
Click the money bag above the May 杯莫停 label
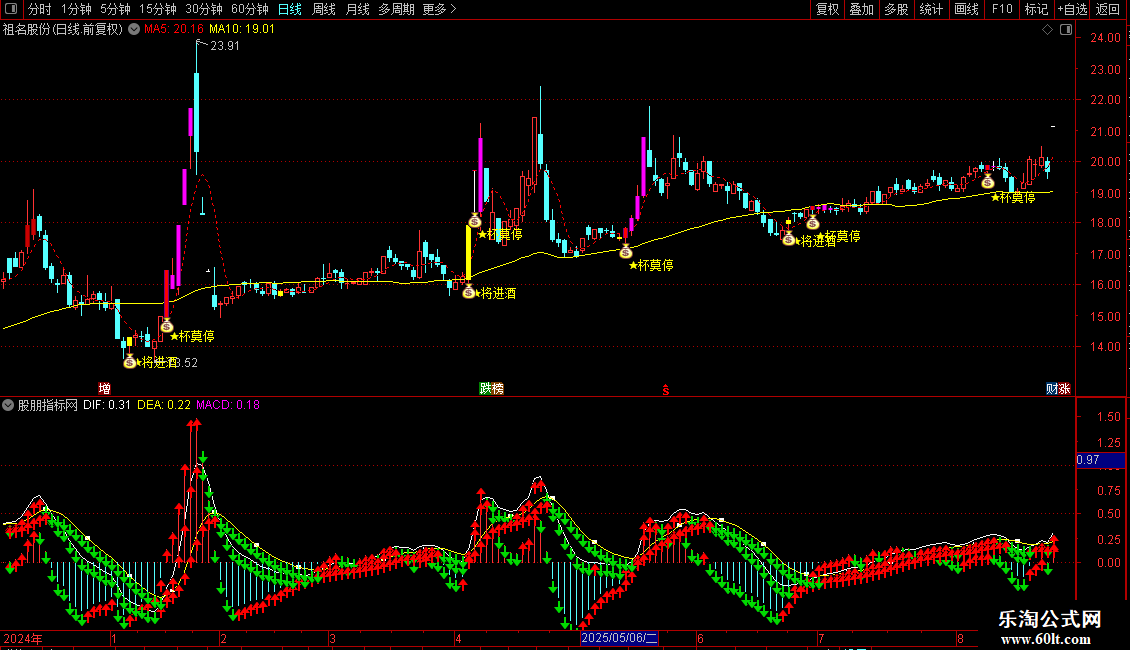(626, 251)
